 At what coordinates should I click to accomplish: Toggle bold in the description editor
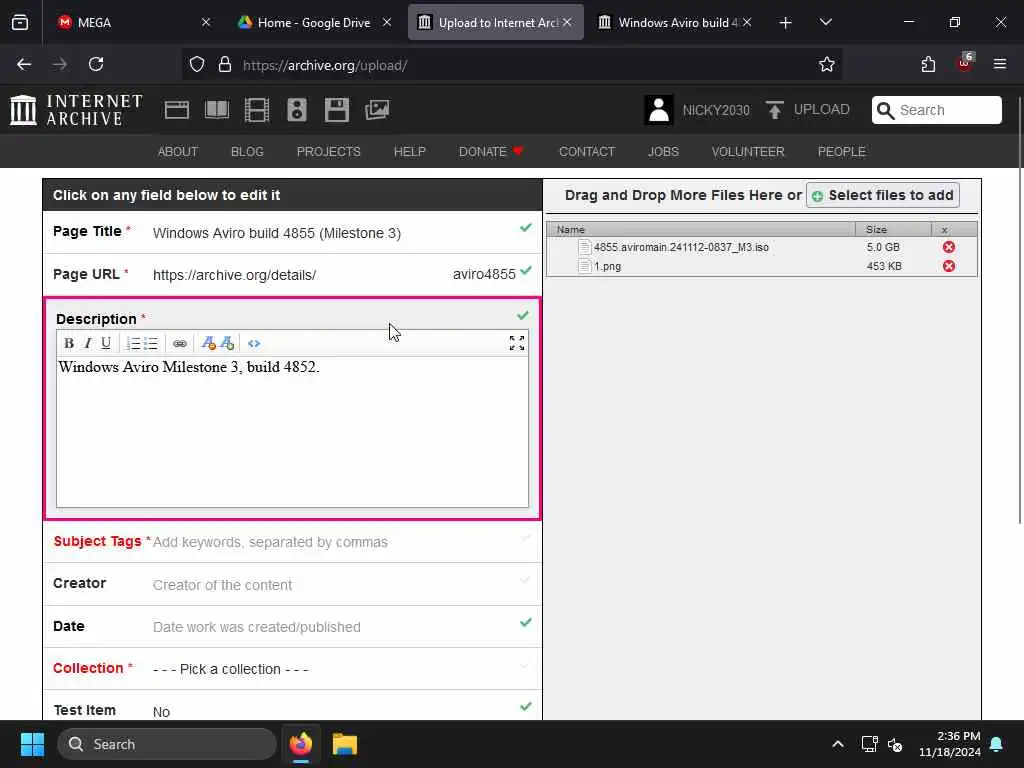69,344
